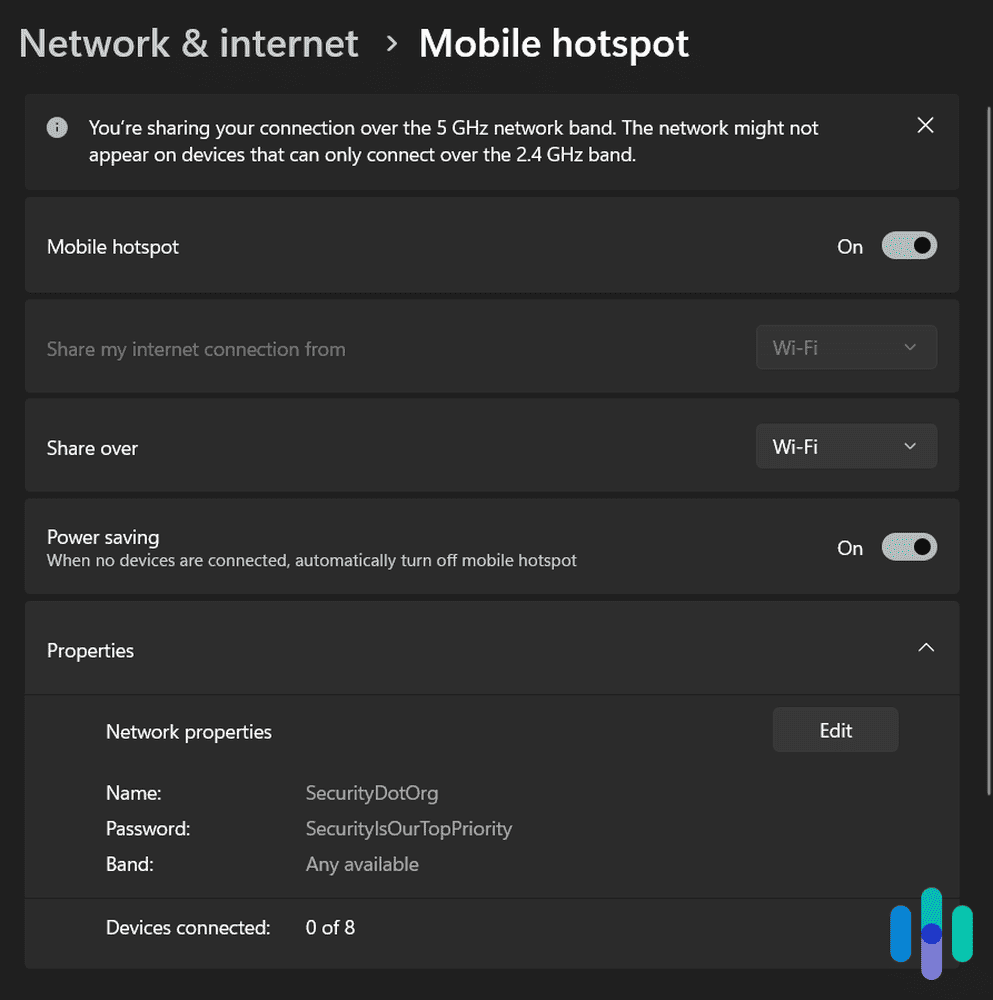Navigate back to Network & internet
The width and height of the screenshot is (993, 1000).
(188, 43)
